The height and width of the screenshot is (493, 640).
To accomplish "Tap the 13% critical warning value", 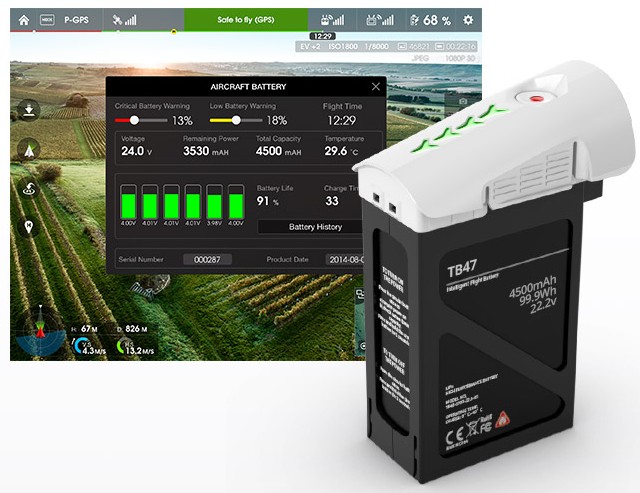I will 182,120.
